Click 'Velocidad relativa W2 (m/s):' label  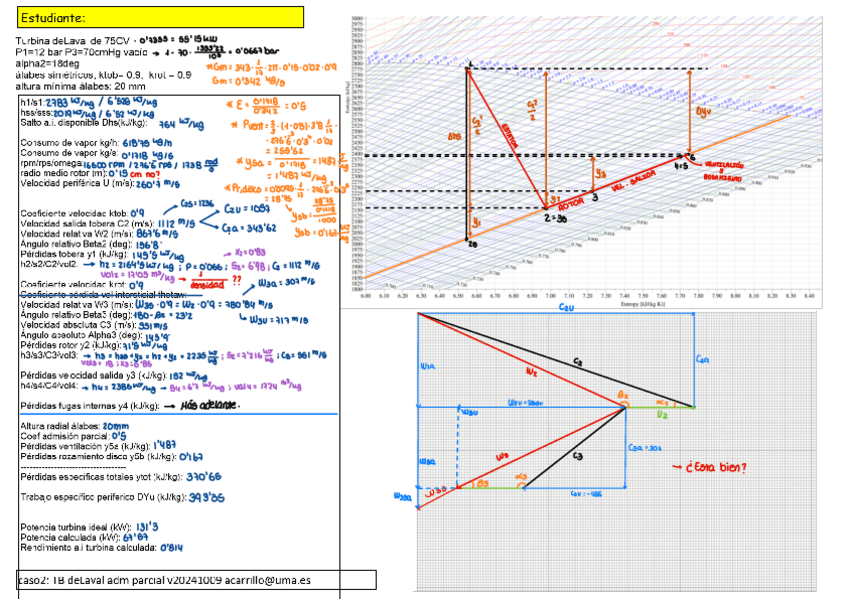tap(77, 234)
